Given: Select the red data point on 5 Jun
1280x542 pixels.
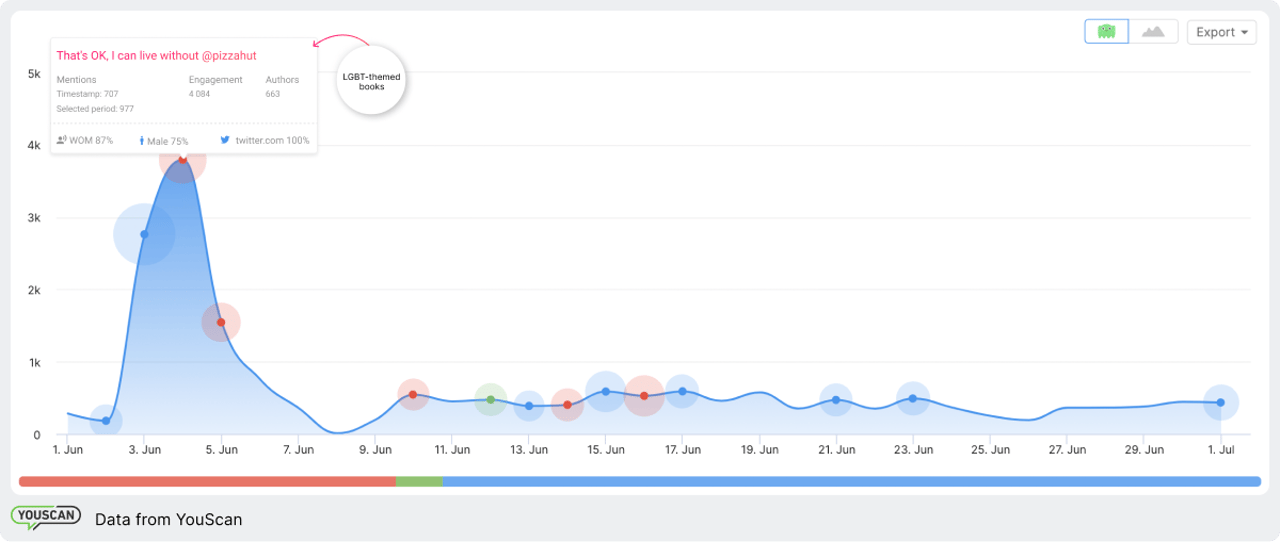Looking at the screenshot, I should click(x=221, y=322).
